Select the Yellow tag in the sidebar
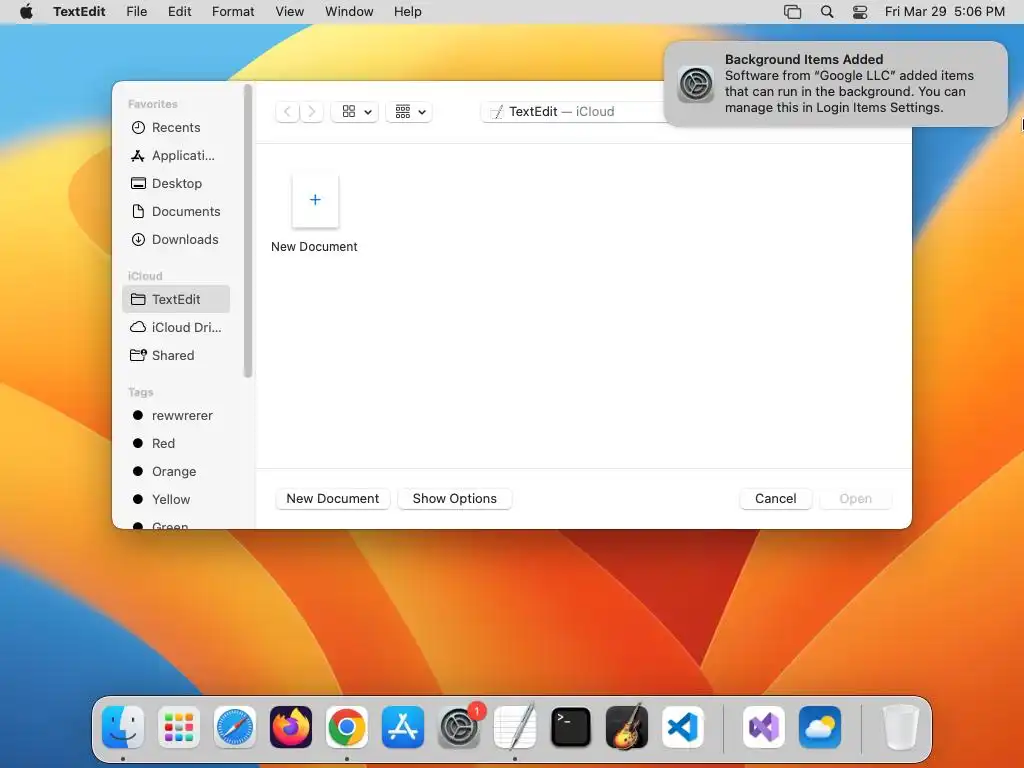 (176, 500)
